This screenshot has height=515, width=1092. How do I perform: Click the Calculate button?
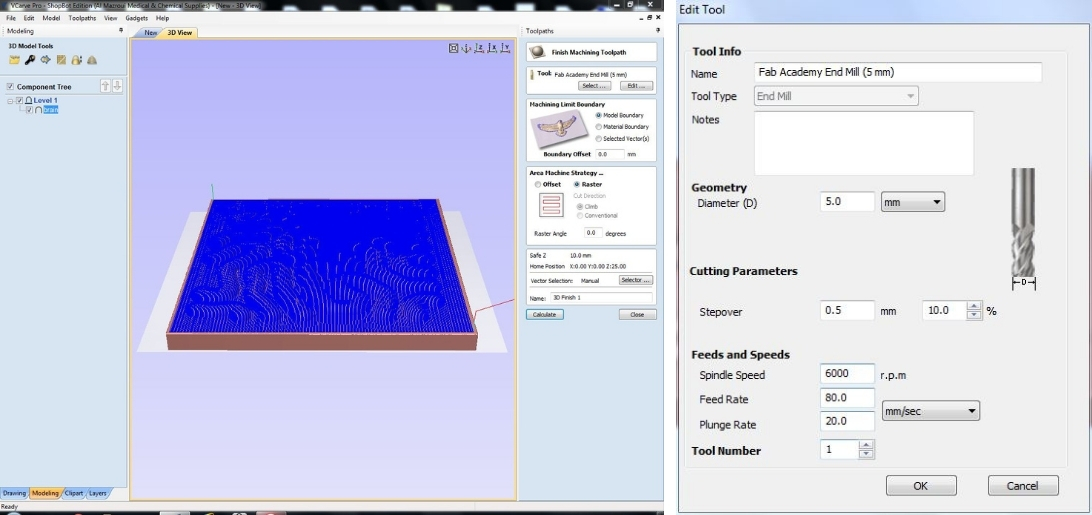click(x=545, y=314)
